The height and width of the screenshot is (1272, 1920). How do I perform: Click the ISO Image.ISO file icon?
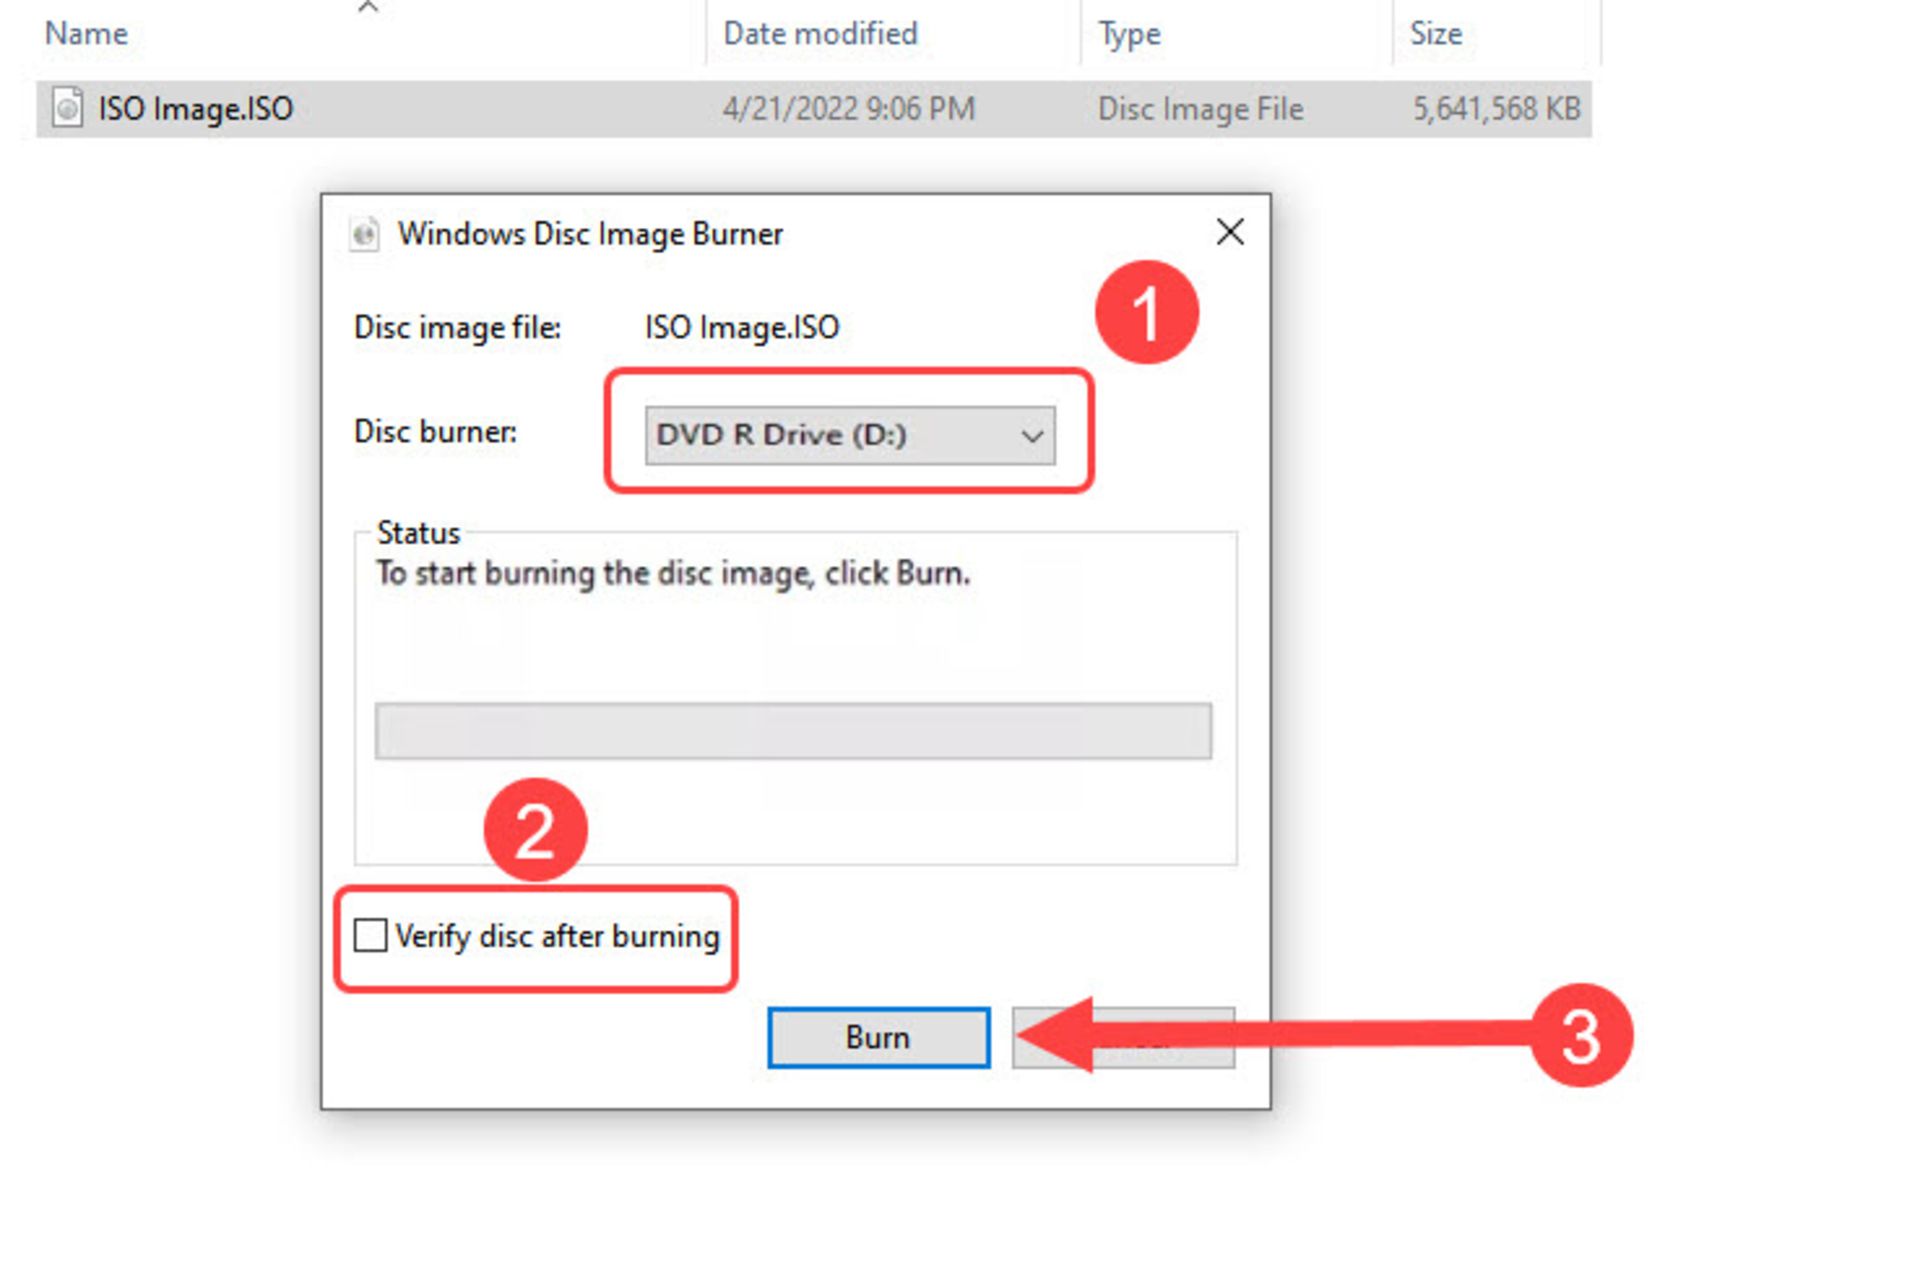tap(67, 107)
